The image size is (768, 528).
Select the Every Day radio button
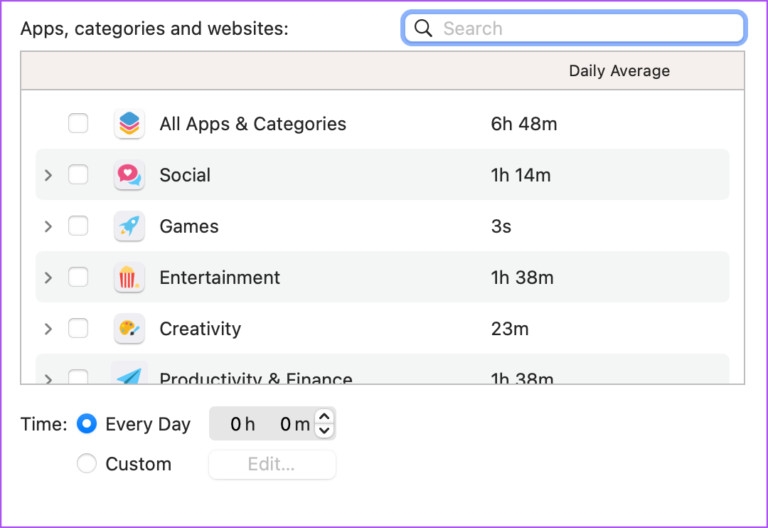pos(87,424)
